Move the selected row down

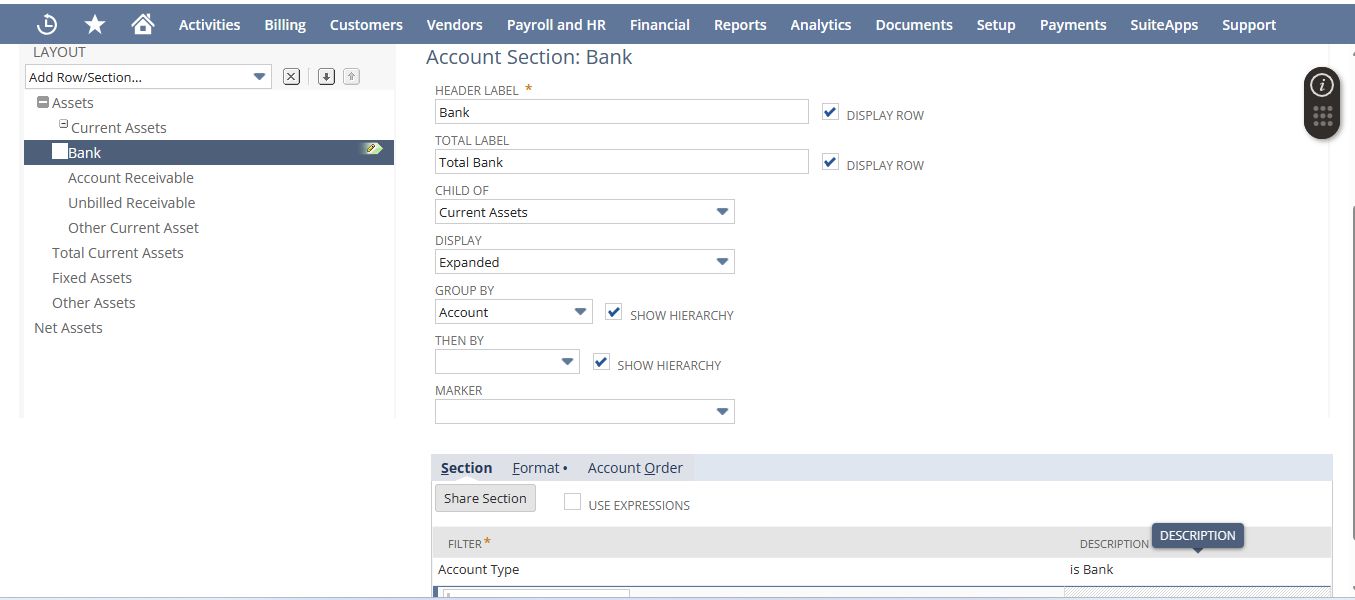pos(326,77)
